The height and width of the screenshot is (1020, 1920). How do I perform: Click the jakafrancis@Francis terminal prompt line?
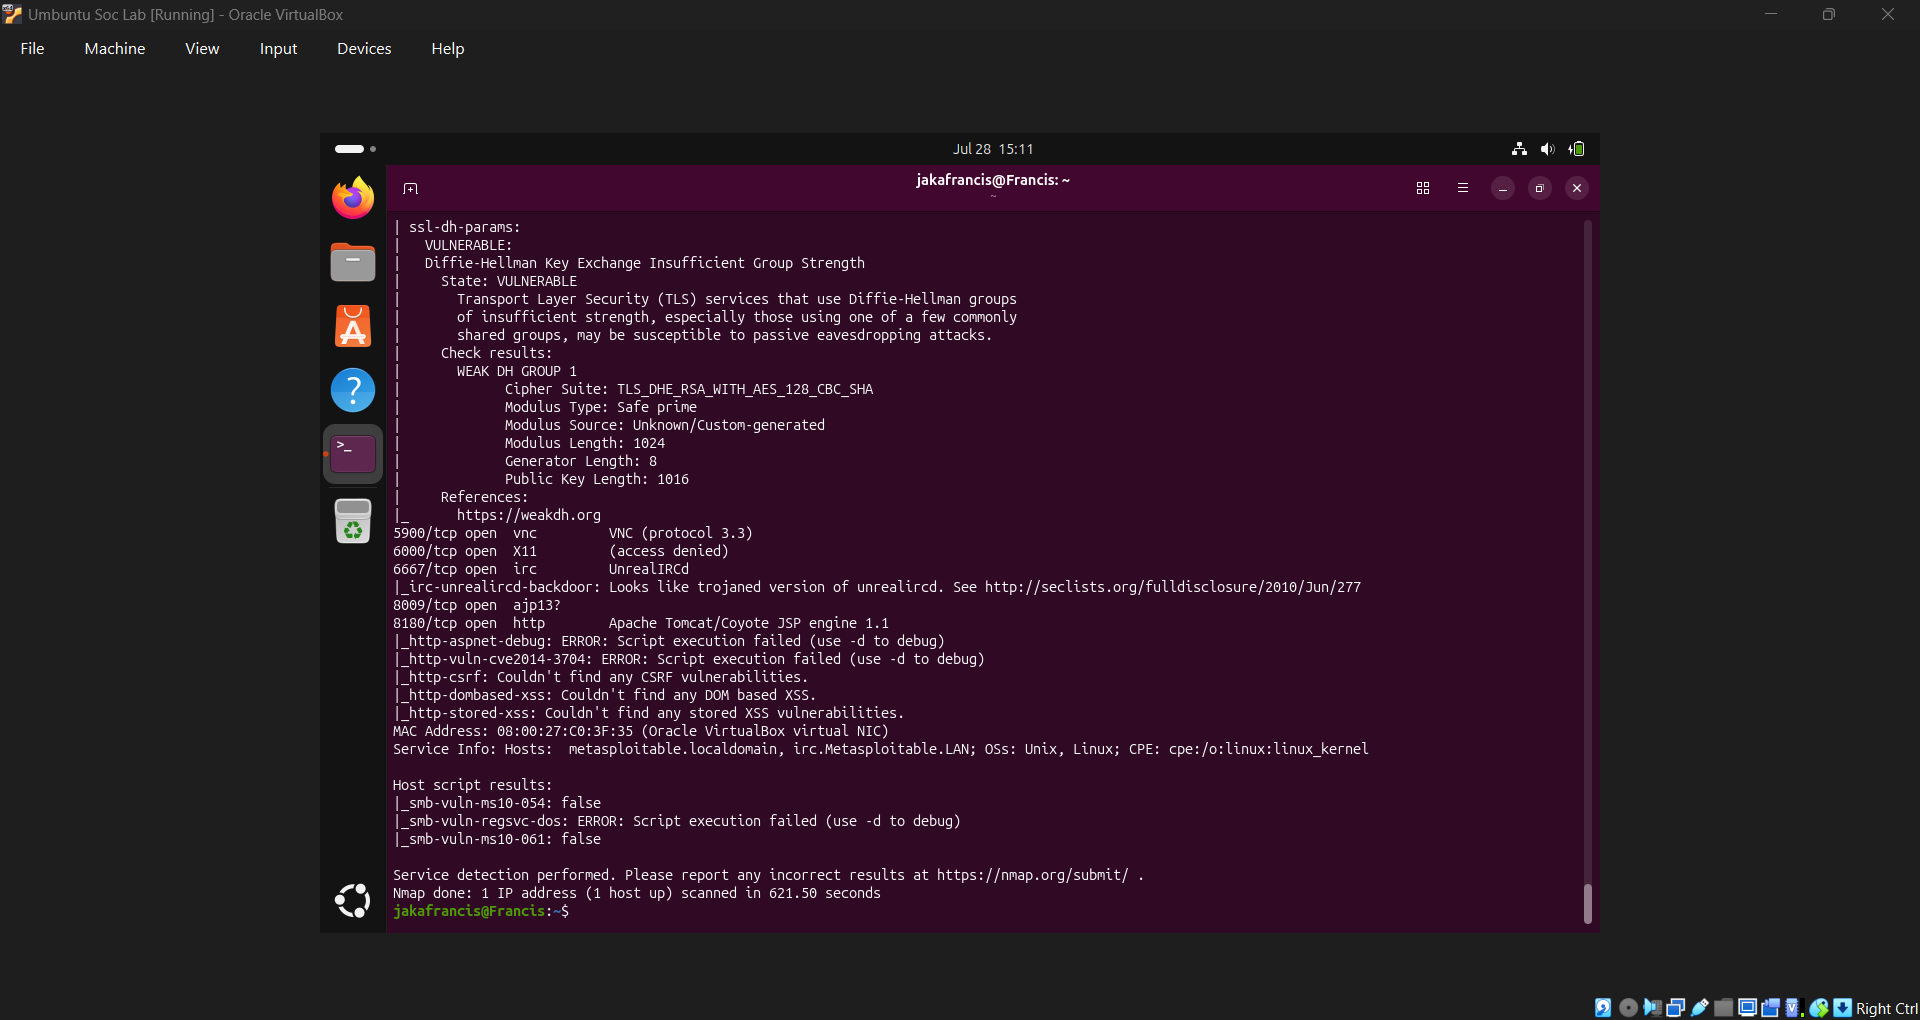click(481, 911)
